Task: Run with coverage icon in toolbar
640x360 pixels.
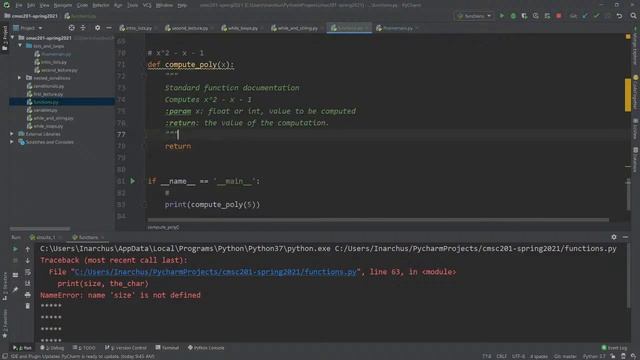Action: coord(524,16)
